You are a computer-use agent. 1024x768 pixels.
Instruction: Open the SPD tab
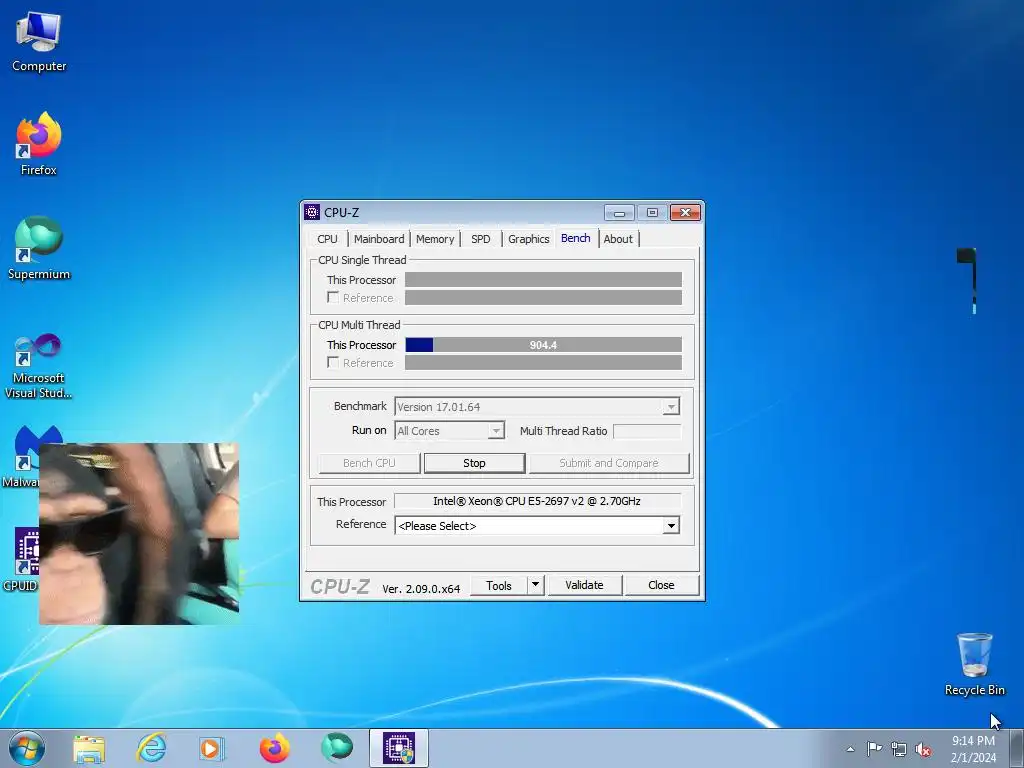(x=481, y=239)
